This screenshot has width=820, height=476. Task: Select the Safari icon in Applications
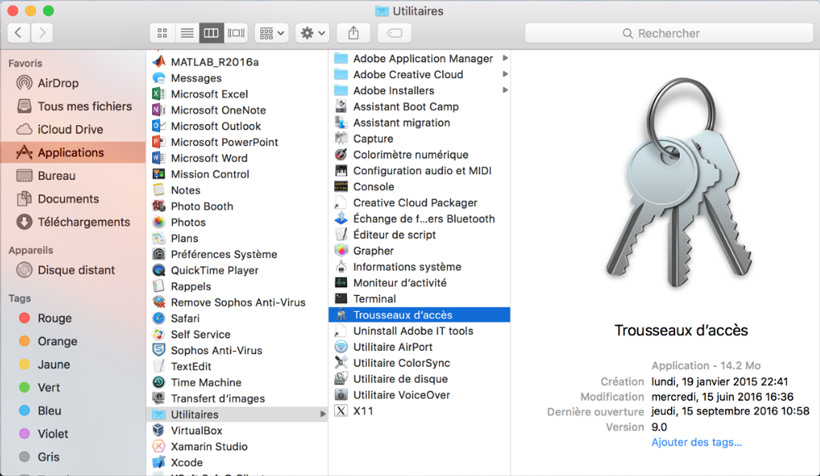159,319
